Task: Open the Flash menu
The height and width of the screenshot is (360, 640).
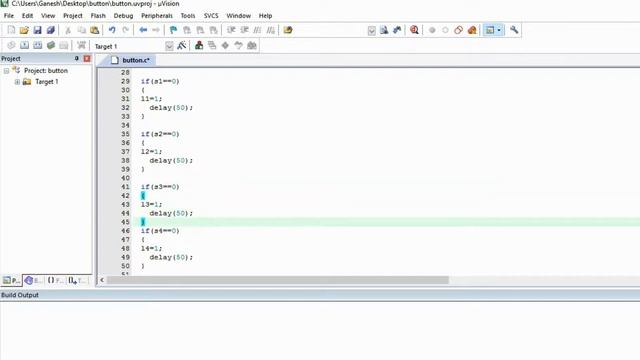Action: pyautogui.click(x=98, y=16)
